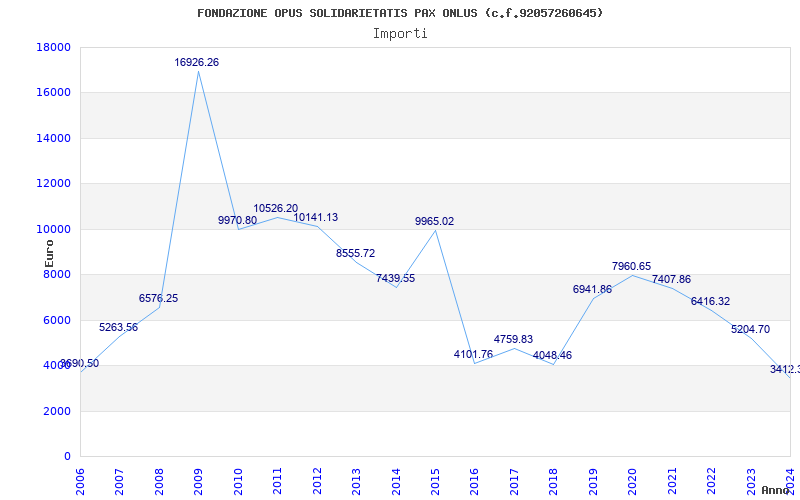This screenshot has height=500, width=800.
Task: Click the 10526.20 data label
Action: click(x=276, y=208)
